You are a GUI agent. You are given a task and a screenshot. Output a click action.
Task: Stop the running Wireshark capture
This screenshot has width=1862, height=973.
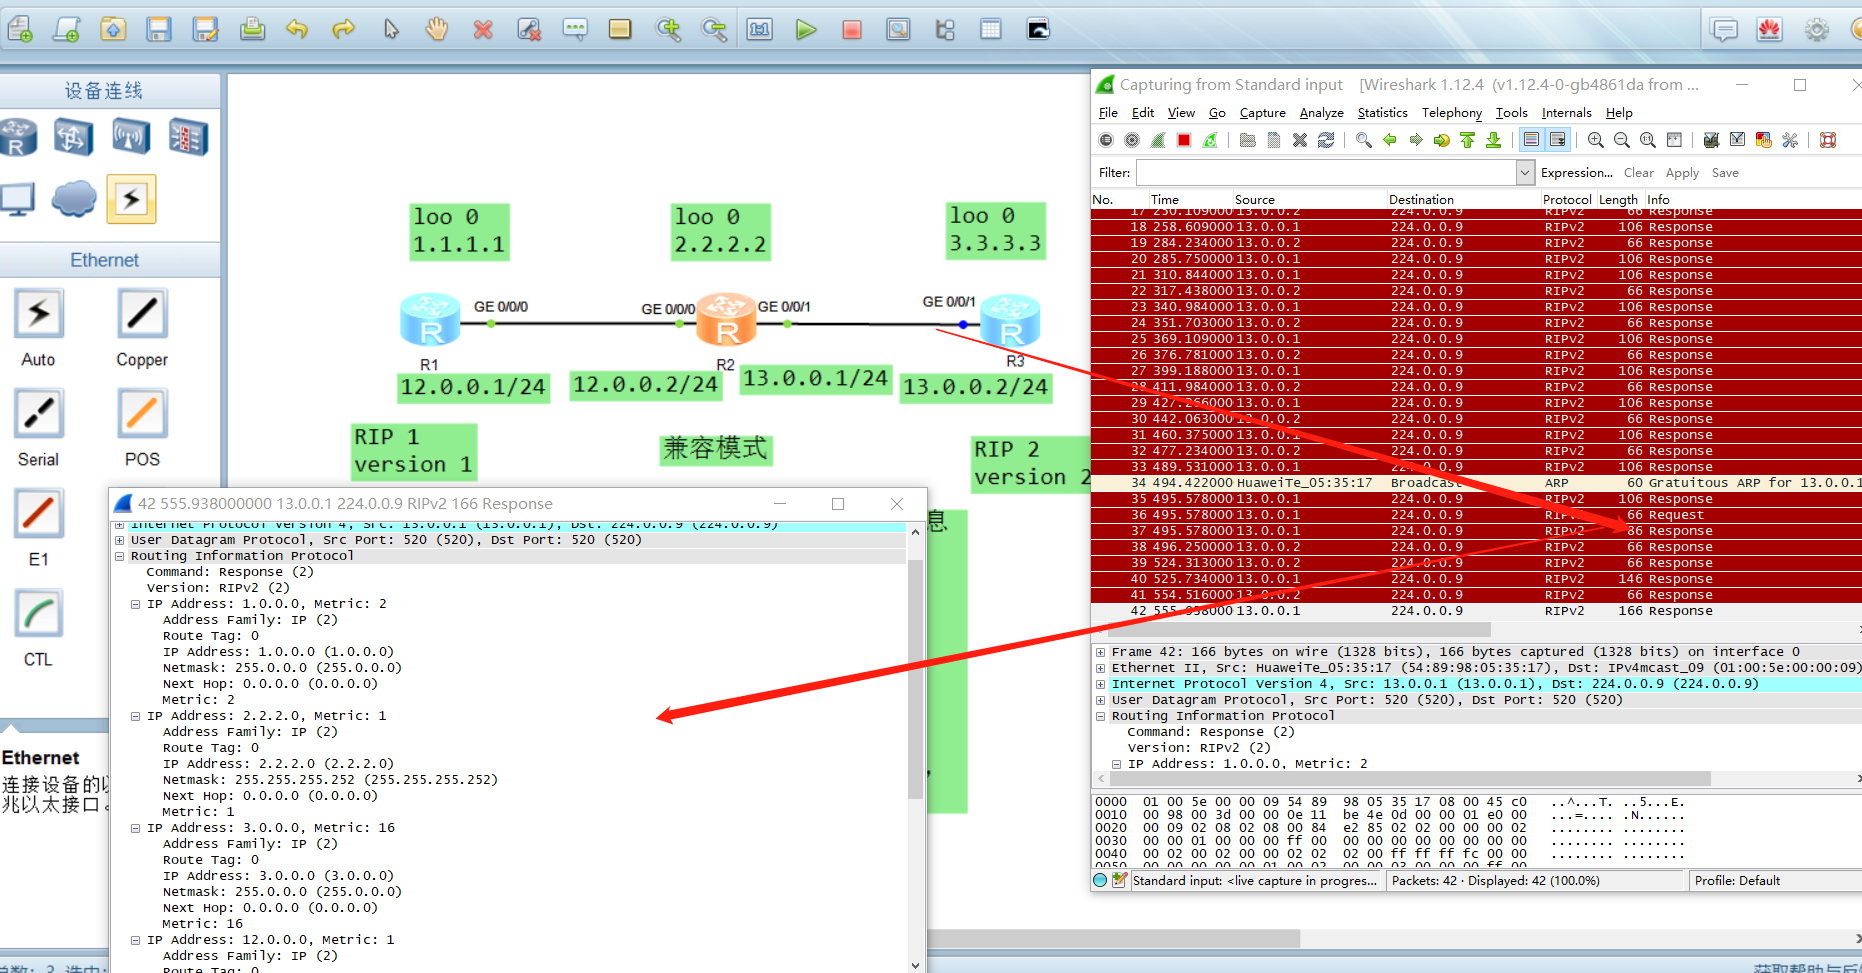click(1182, 140)
